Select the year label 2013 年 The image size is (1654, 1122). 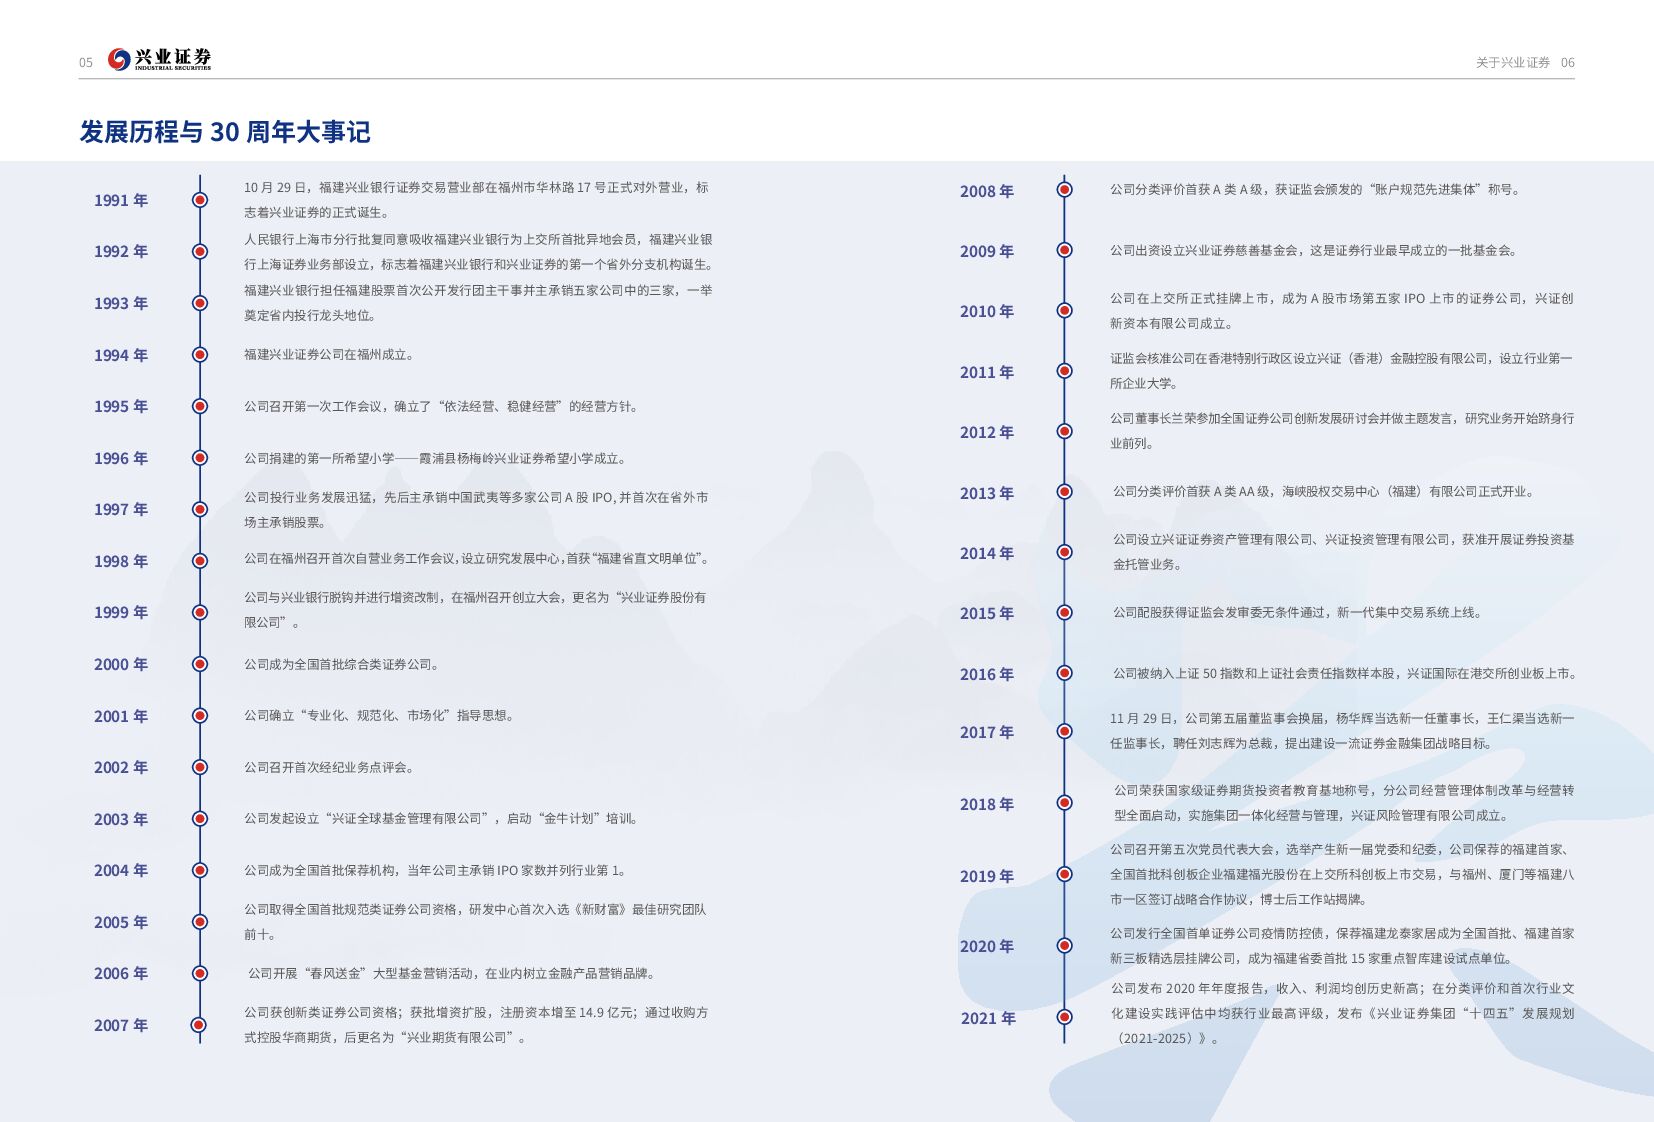(x=987, y=493)
